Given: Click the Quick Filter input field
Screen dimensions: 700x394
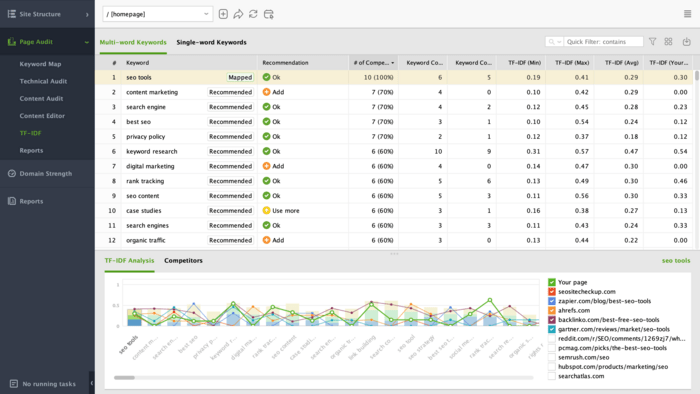Looking at the screenshot, I should point(603,41).
